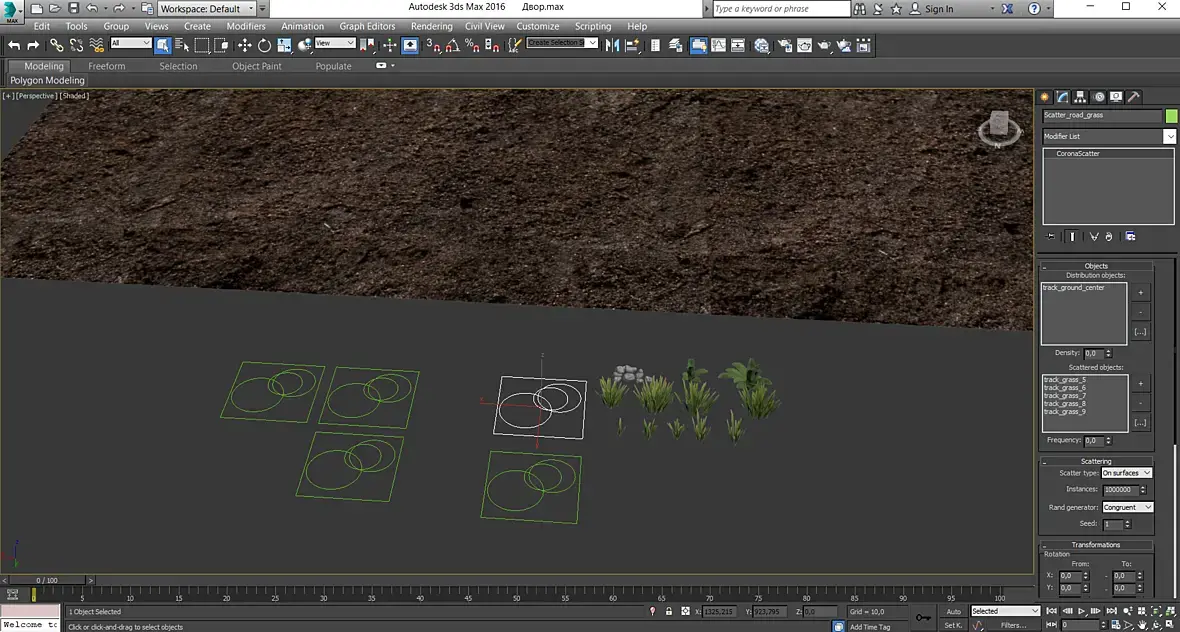Open Select by Name dialog

(x=182, y=45)
